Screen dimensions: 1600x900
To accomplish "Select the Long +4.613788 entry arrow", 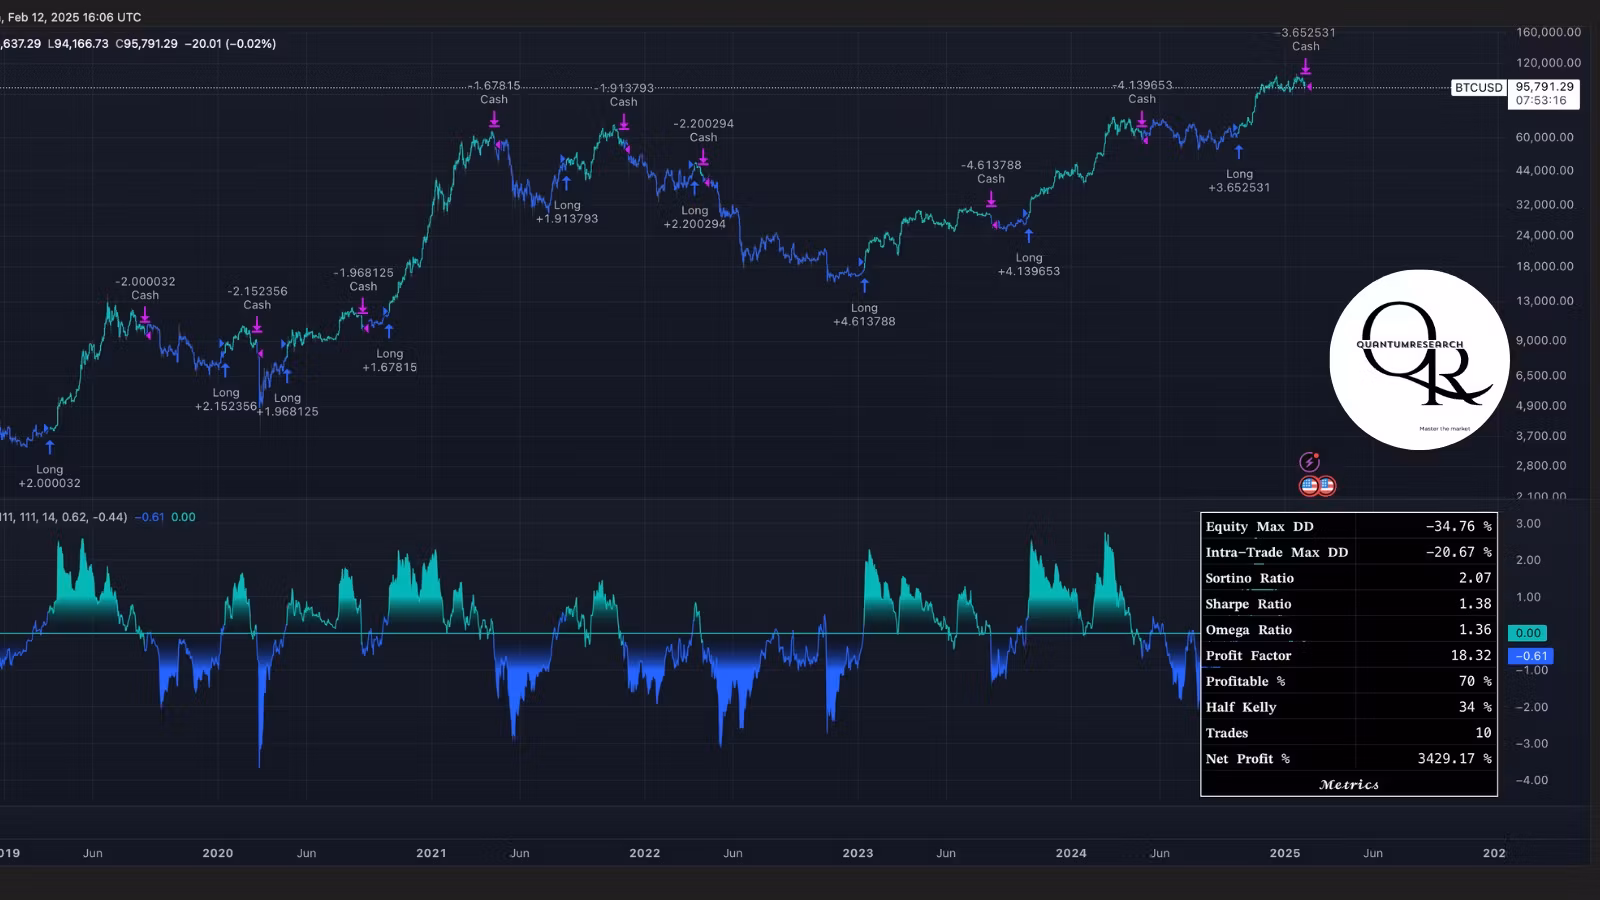I will pos(864,286).
